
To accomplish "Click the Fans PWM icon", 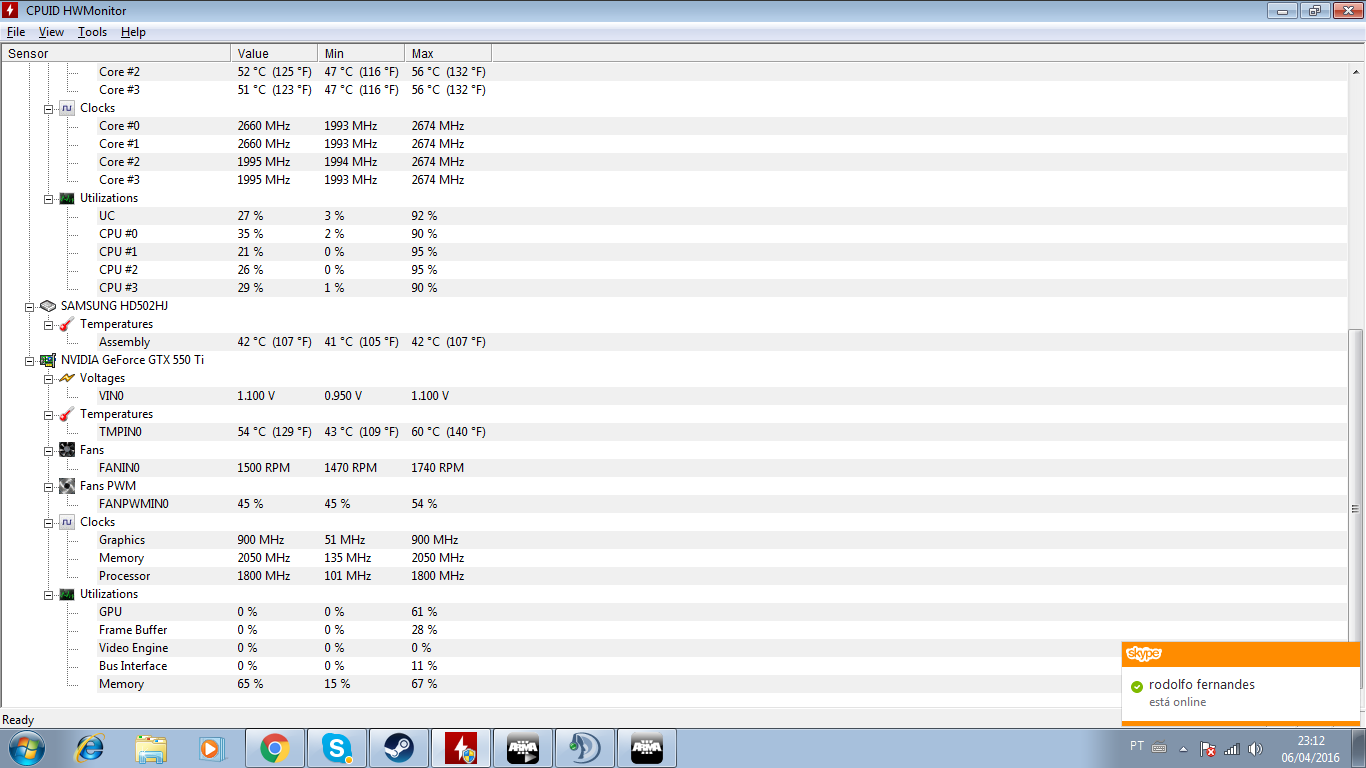I will pos(67,486).
